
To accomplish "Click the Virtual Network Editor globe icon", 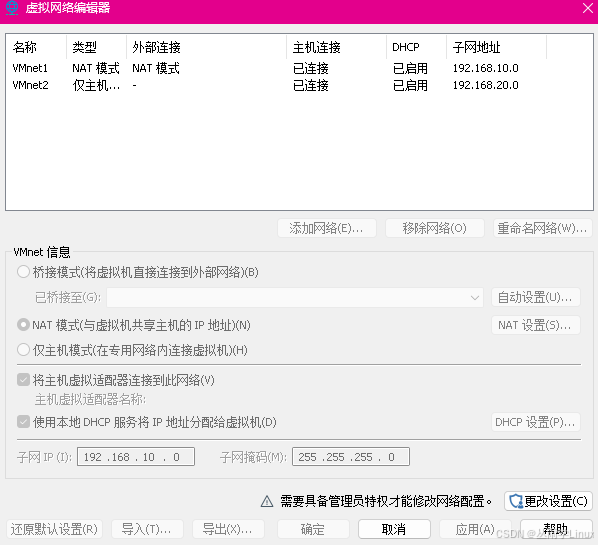I will (12, 8).
